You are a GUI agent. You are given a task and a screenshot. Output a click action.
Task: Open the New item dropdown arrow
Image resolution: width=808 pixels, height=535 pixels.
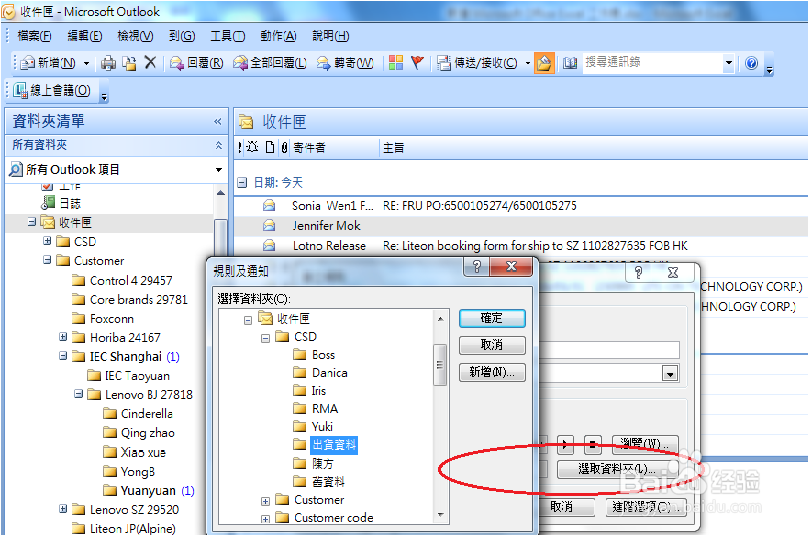pyautogui.click(x=86, y=63)
